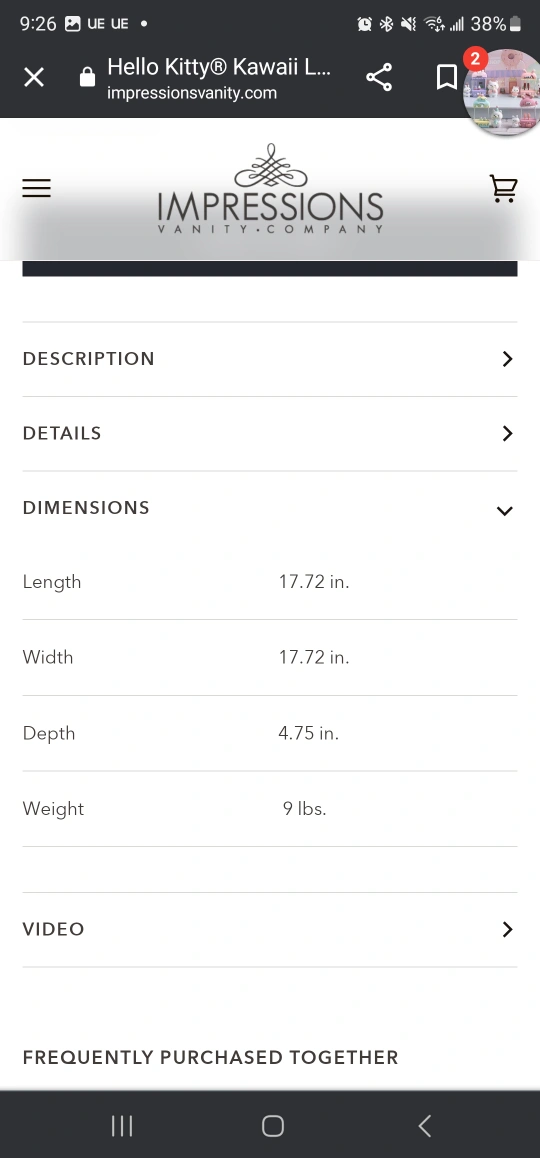Tap the Android back navigation button
The height and width of the screenshot is (1158, 540).
pyautogui.click(x=425, y=1126)
